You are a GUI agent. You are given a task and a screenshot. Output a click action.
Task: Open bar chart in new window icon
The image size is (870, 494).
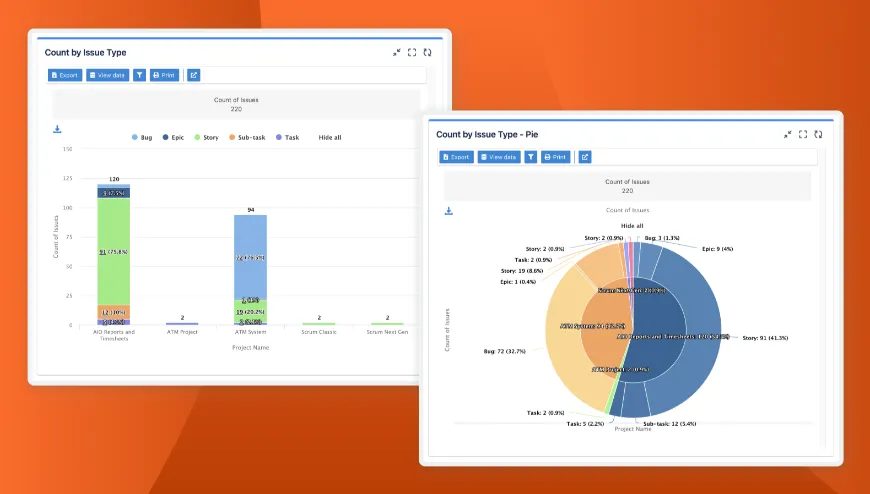click(193, 75)
